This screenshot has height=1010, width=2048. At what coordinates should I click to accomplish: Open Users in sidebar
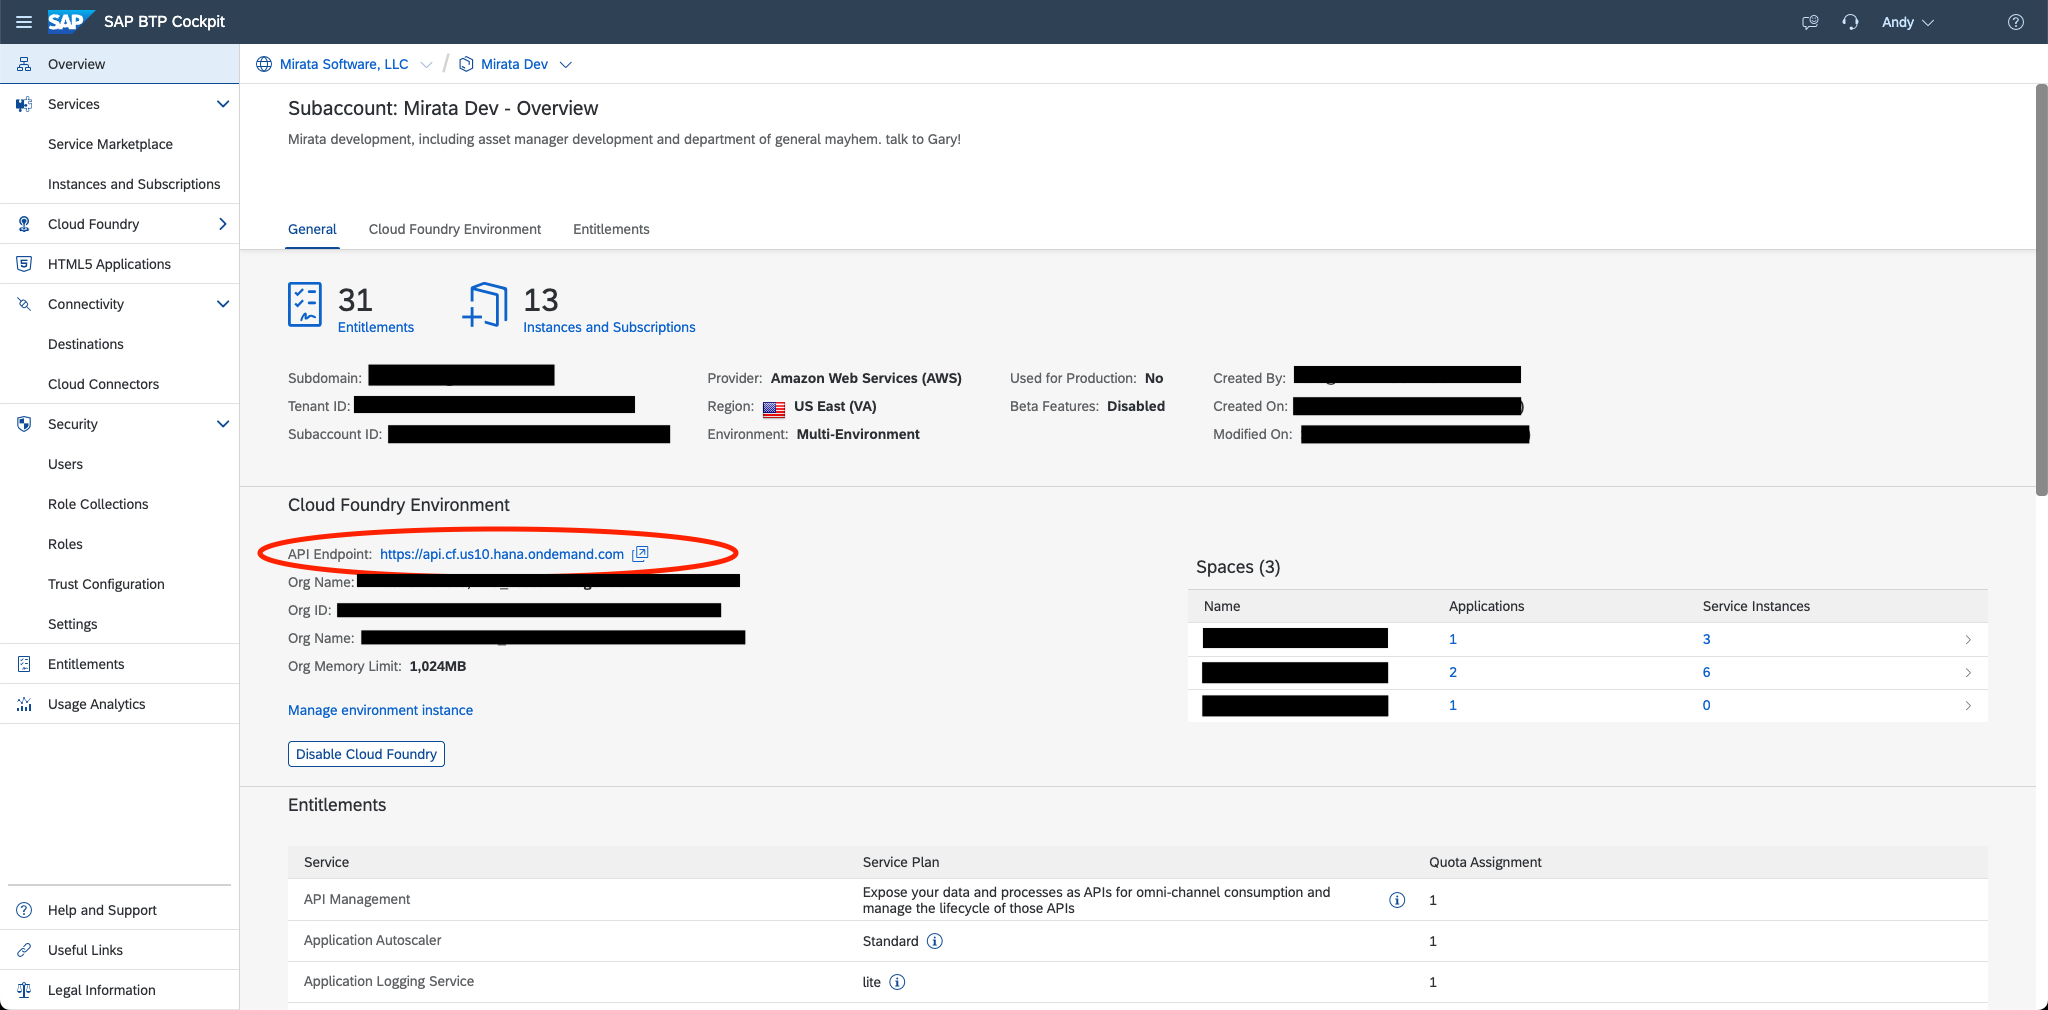(65, 464)
